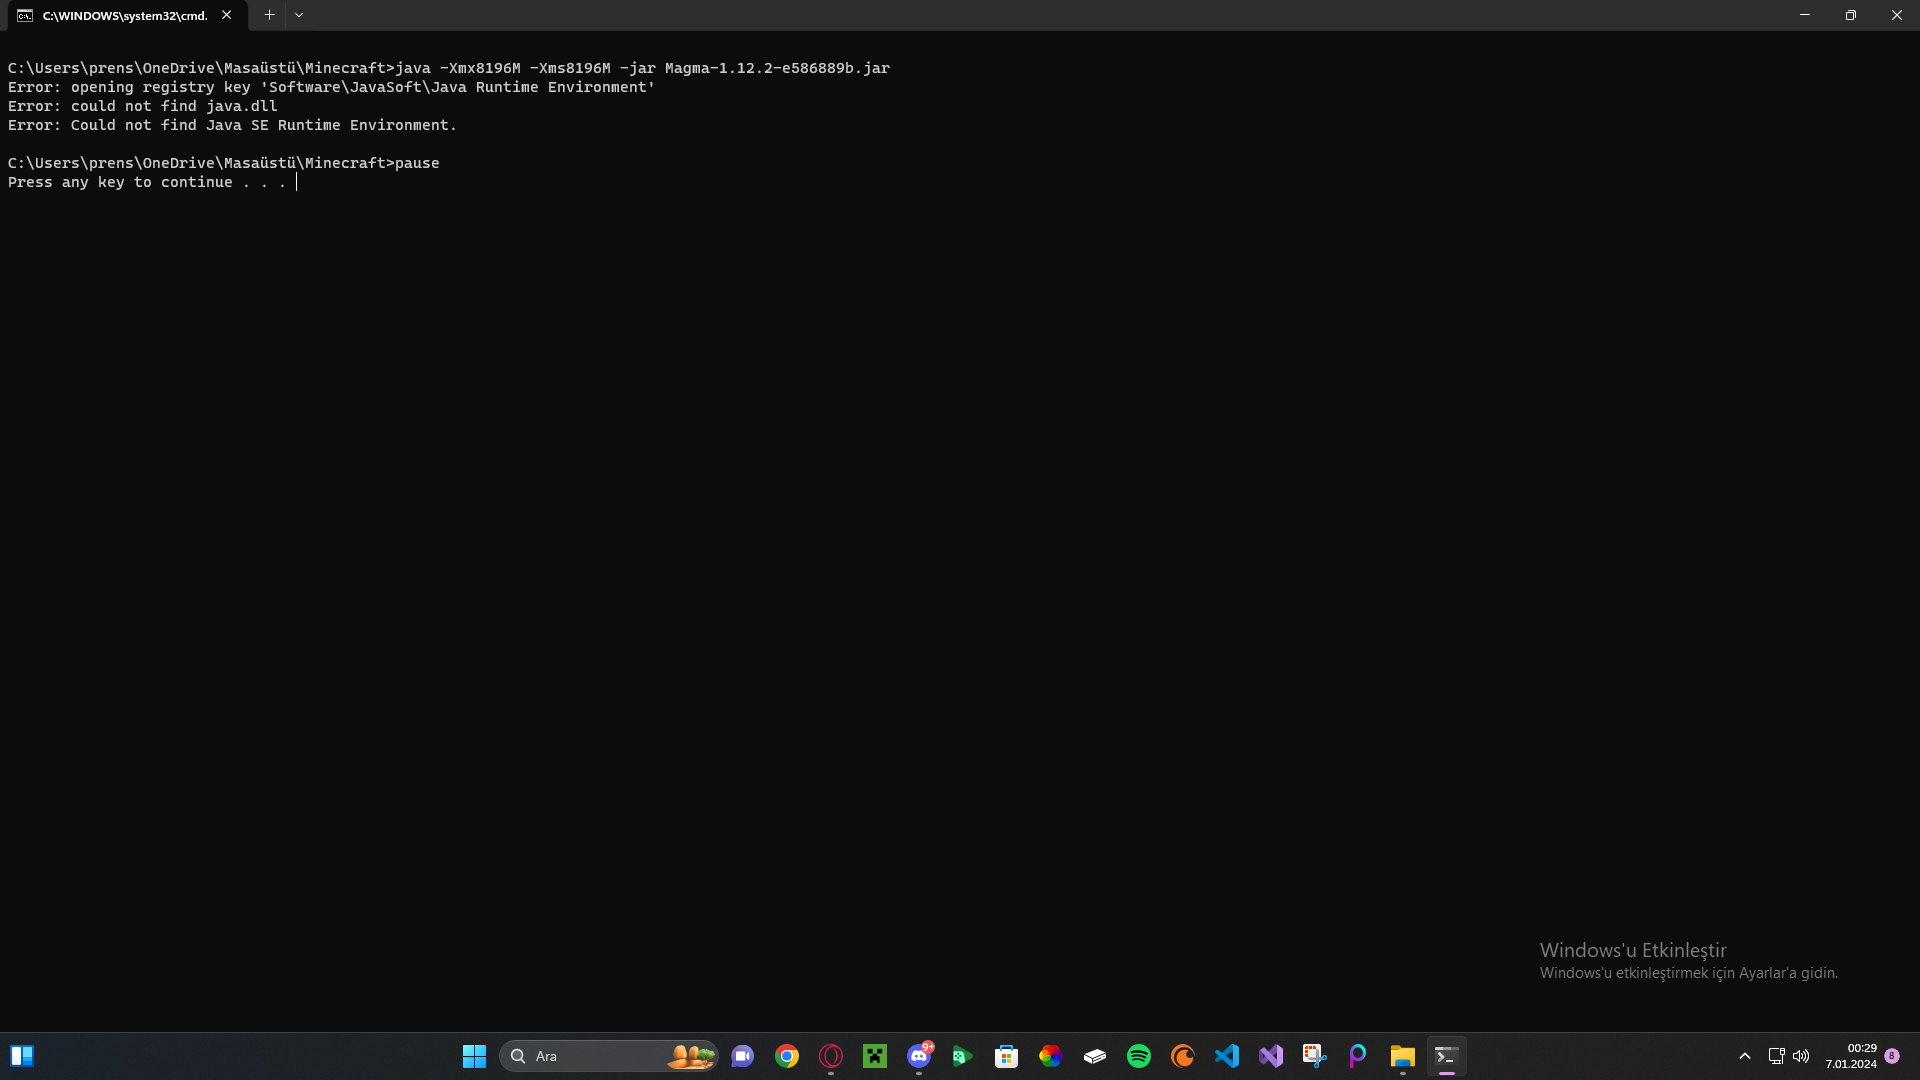The height and width of the screenshot is (1080, 1920).
Task: Open clock and date panel
Action: 1851,1056
